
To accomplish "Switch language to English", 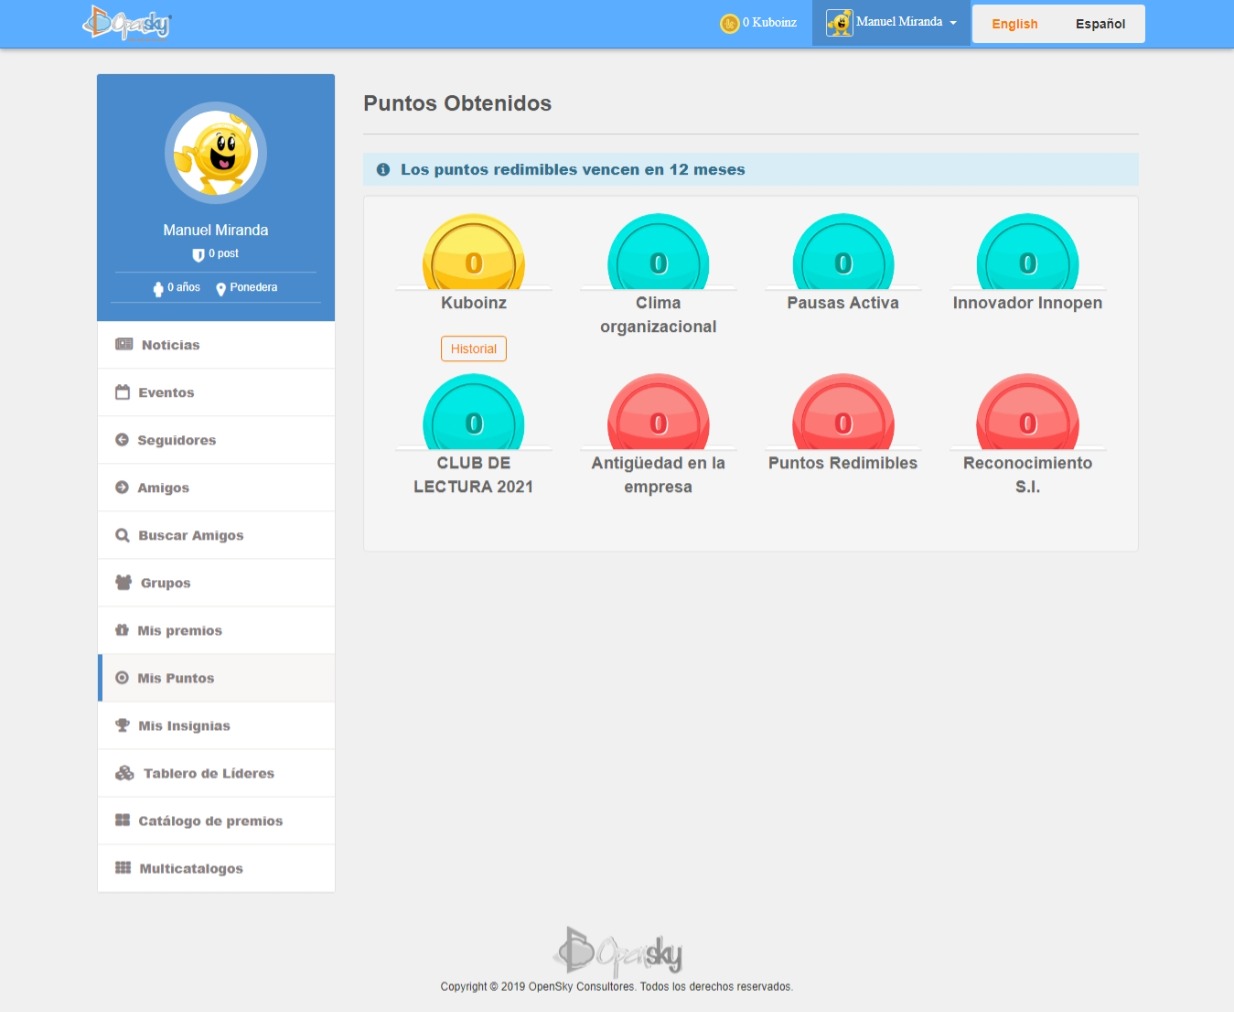I will click(1014, 24).
